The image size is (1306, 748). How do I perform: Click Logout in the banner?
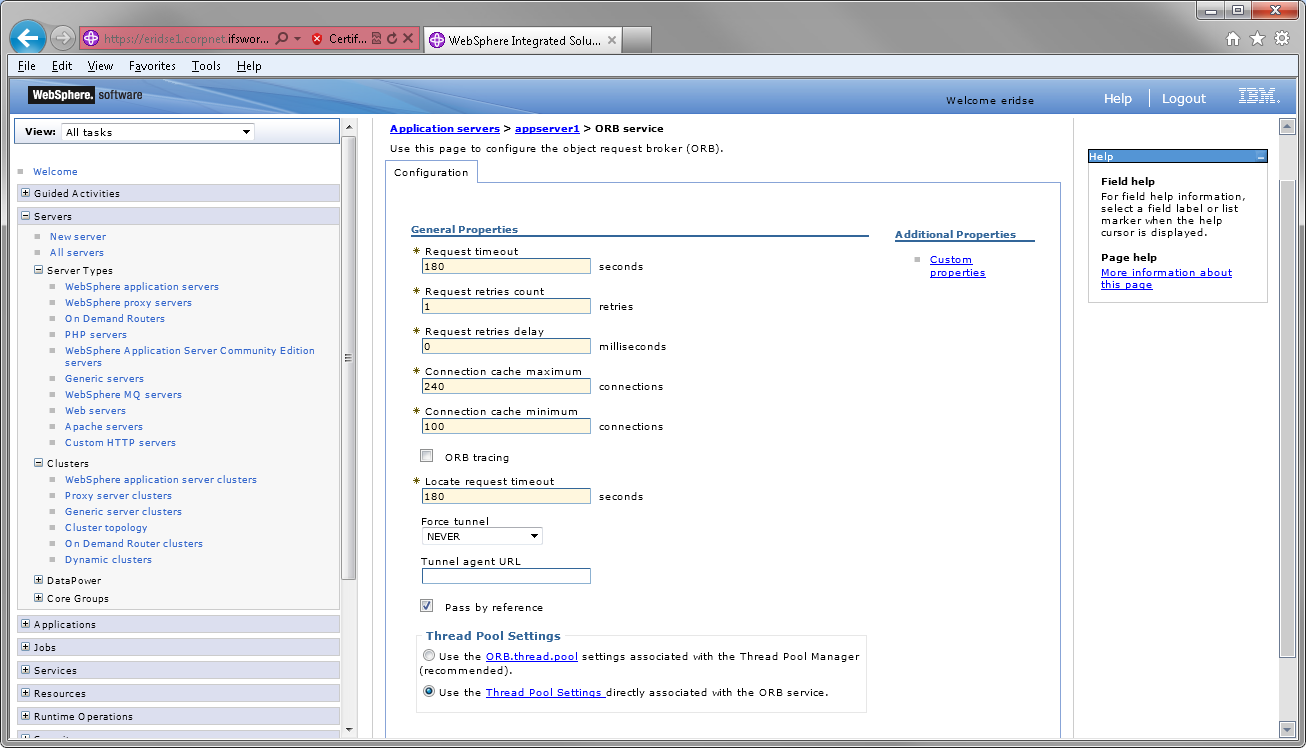pyautogui.click(x=1184, y=98)
